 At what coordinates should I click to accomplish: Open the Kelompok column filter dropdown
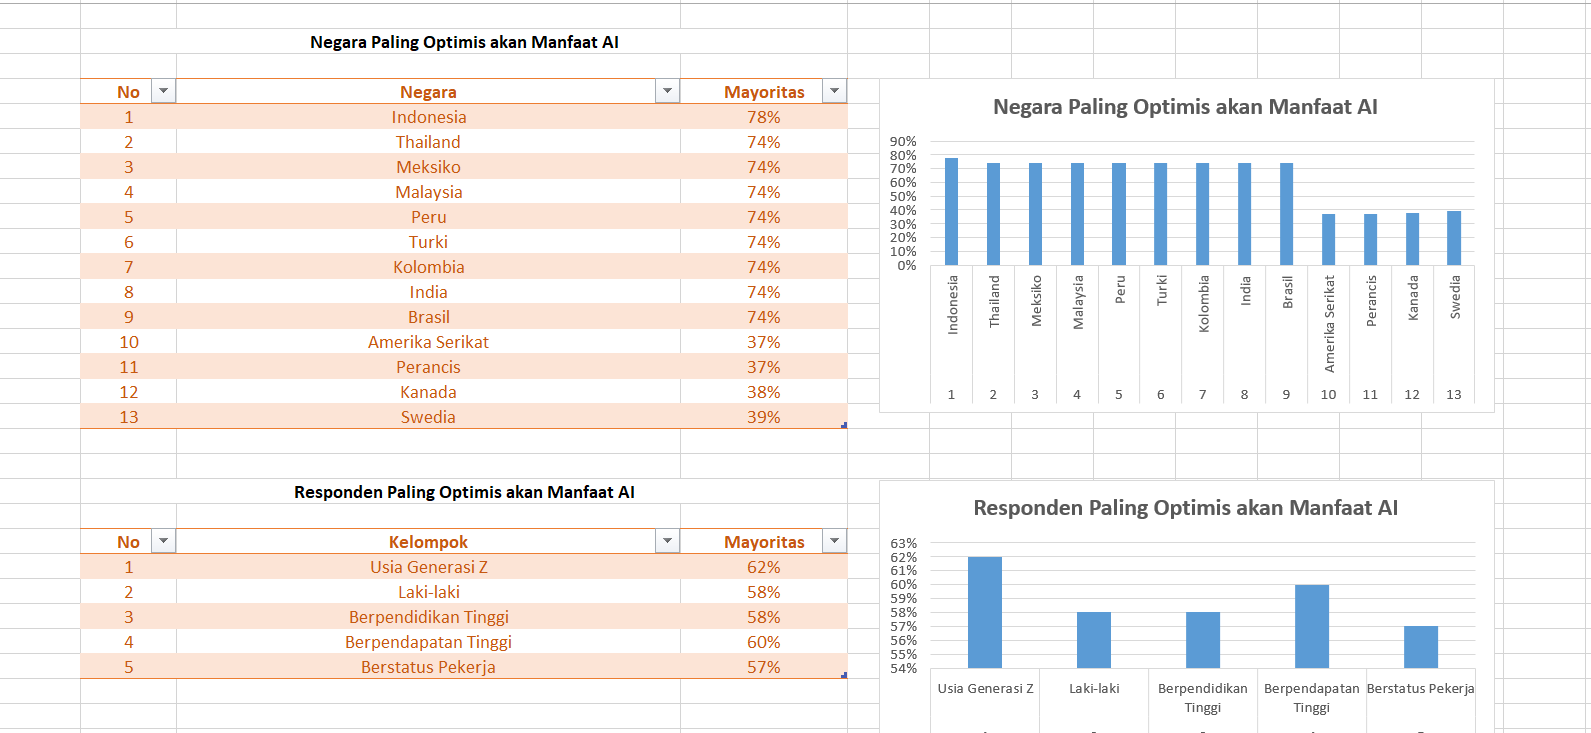[x=667, y=541]
